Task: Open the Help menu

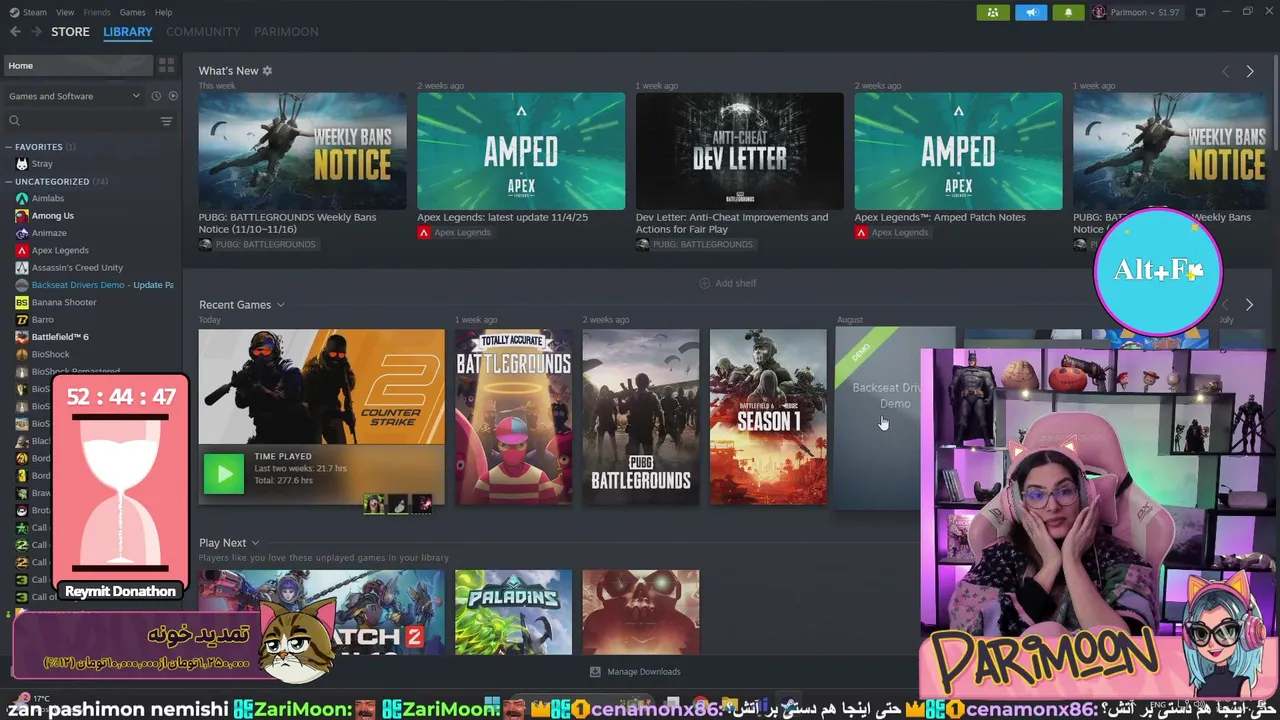Action: (x=163, y=12)
